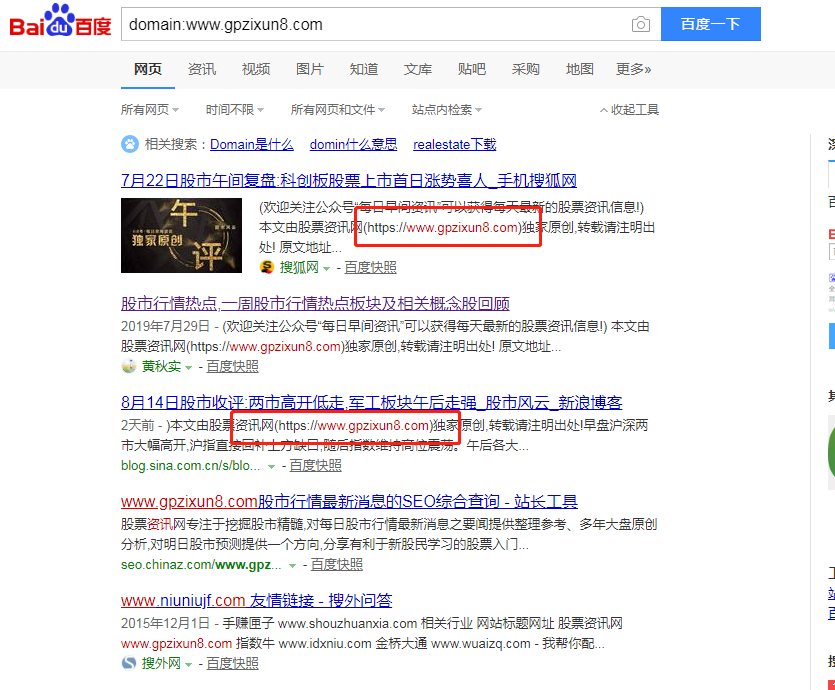Image resolution: width=835 pixels, height=690 pixels.
Task: Expand the 更多» menu
Action: point(633,69)
